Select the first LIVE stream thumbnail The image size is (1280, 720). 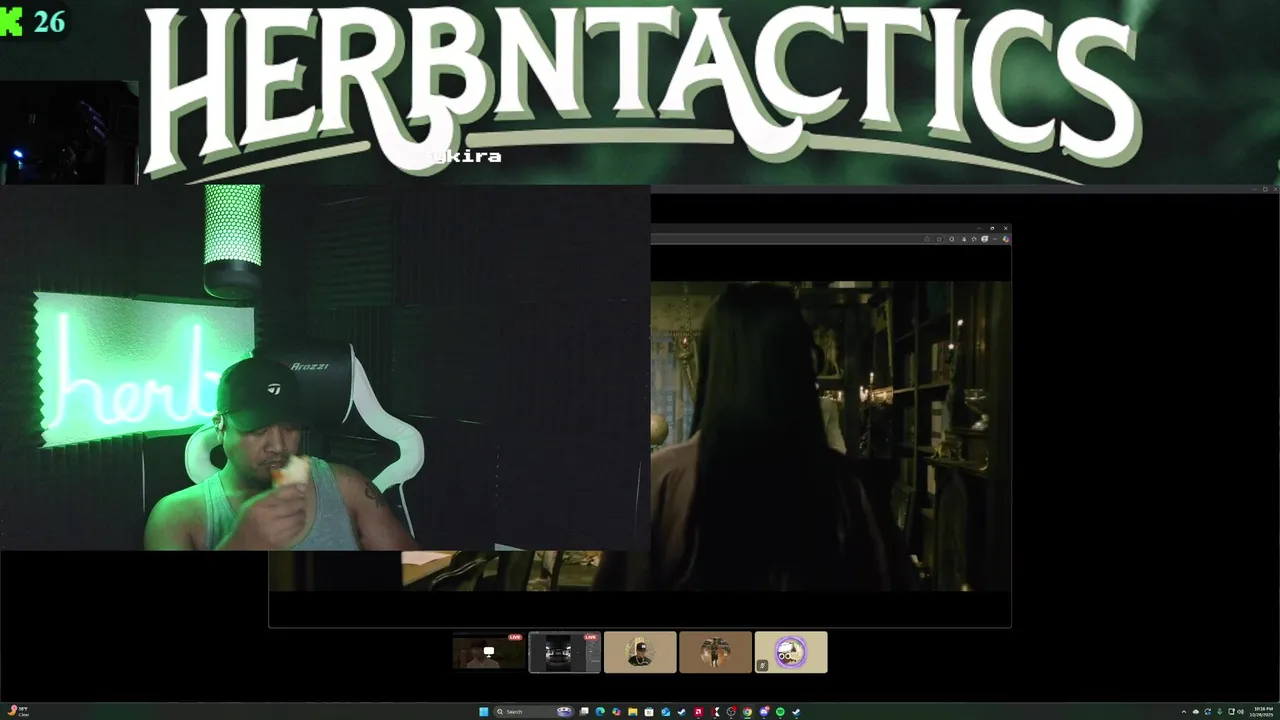tap(489, 652)
